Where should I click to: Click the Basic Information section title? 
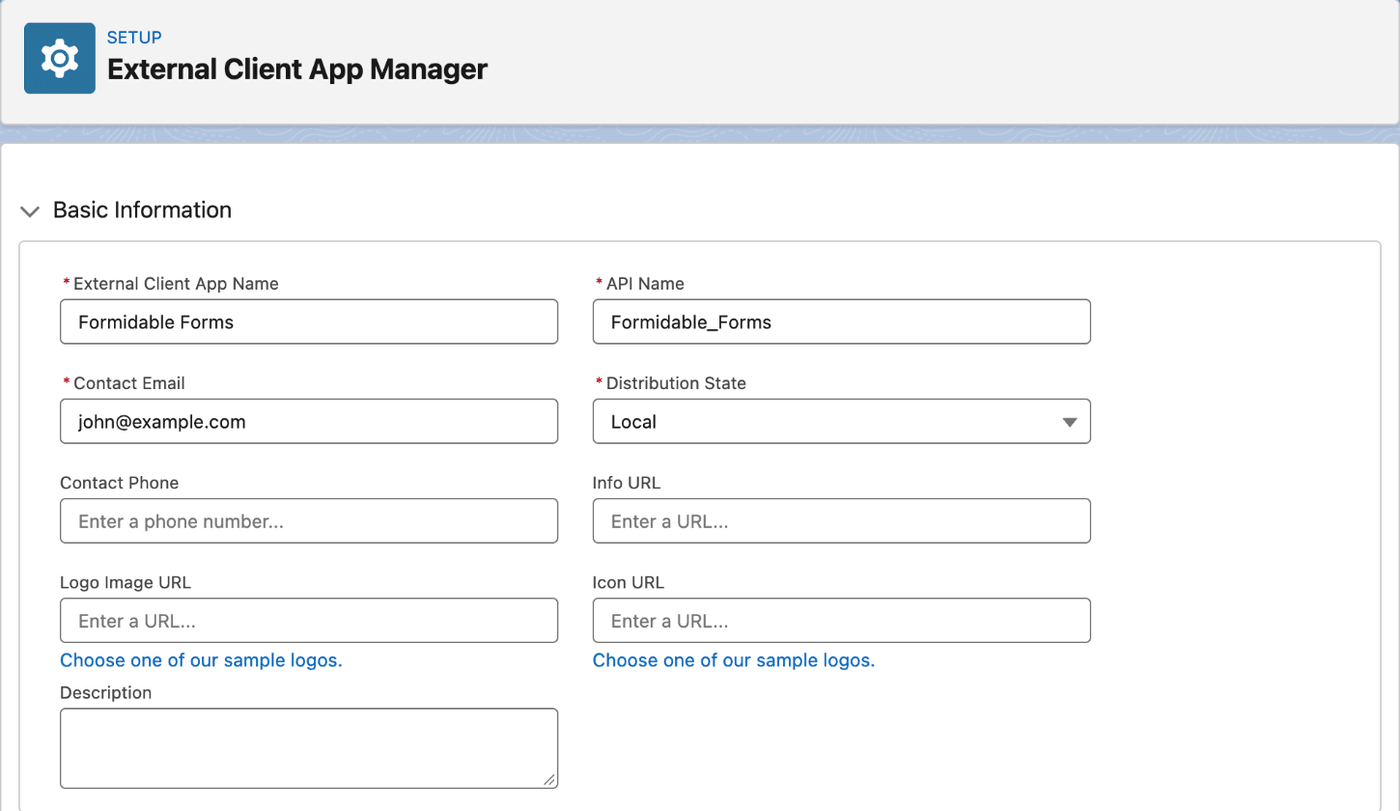pos(142,210)
